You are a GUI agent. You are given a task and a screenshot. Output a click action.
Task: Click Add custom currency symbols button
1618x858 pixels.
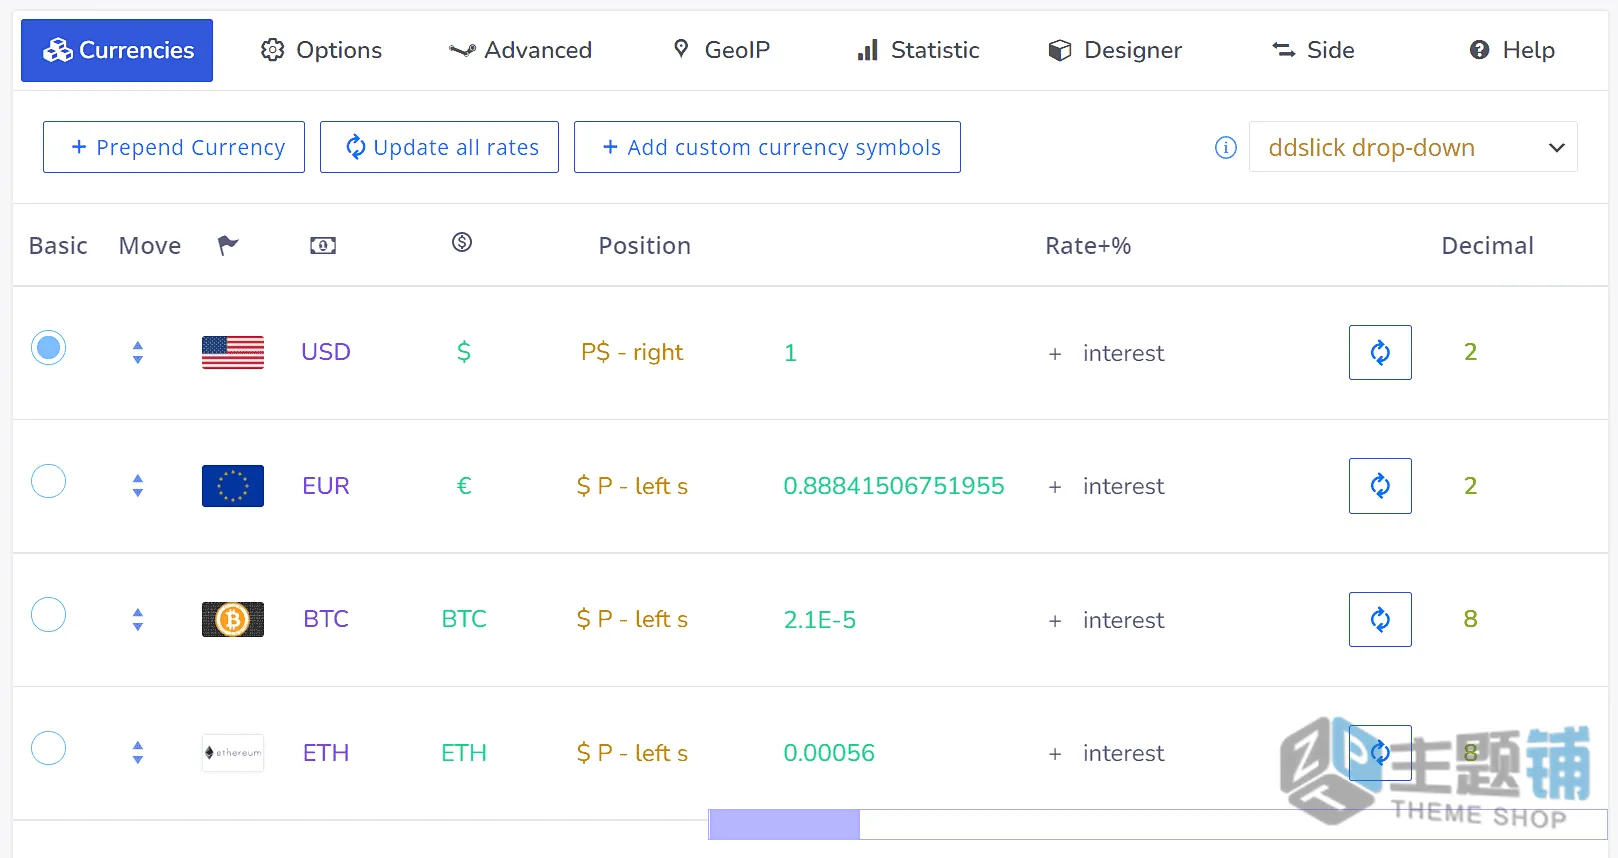click(x=767, y=147)
